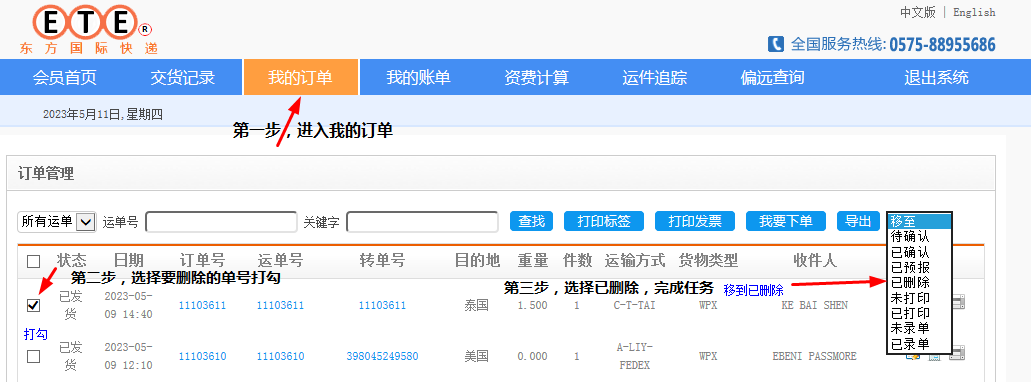Screen dimensions: 1031x382
Task: Go to 会员首页 tab
Action: (x=64, y=78)
